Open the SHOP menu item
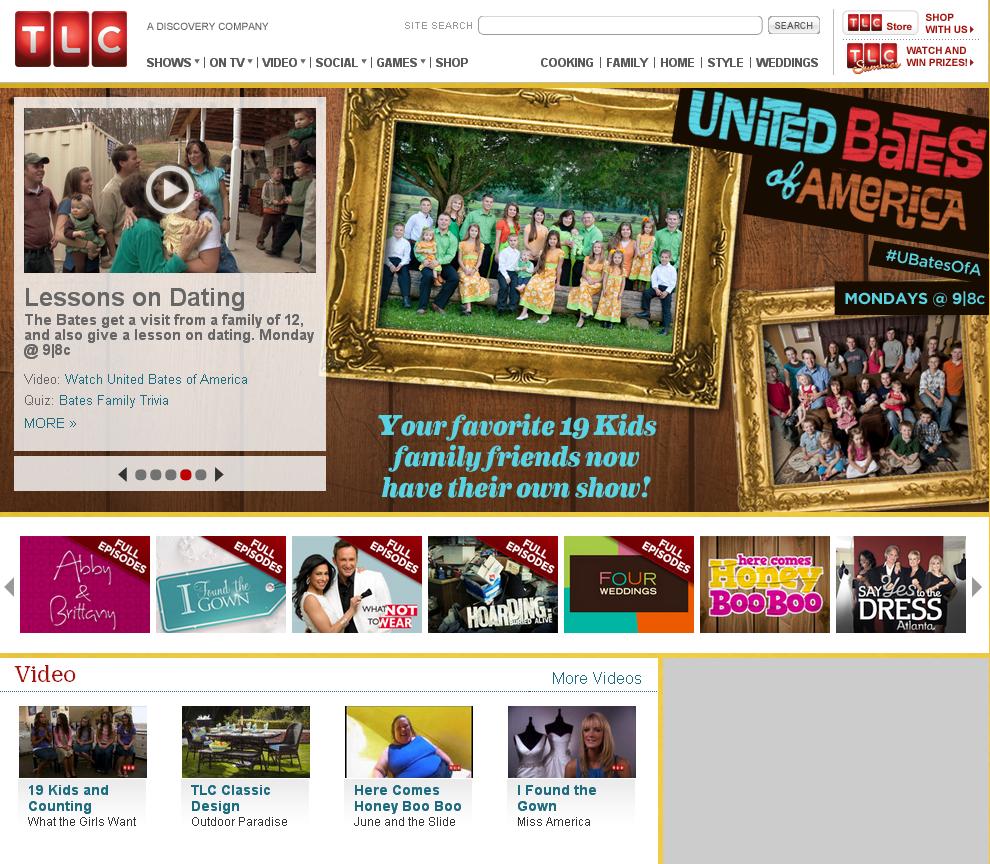 pyautogui.click(x=451, y=63)
